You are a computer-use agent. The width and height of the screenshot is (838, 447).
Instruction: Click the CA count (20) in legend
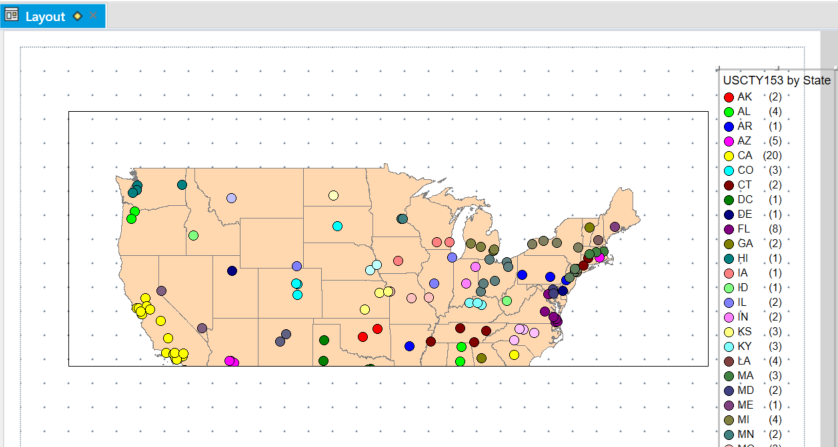(772, 156)
